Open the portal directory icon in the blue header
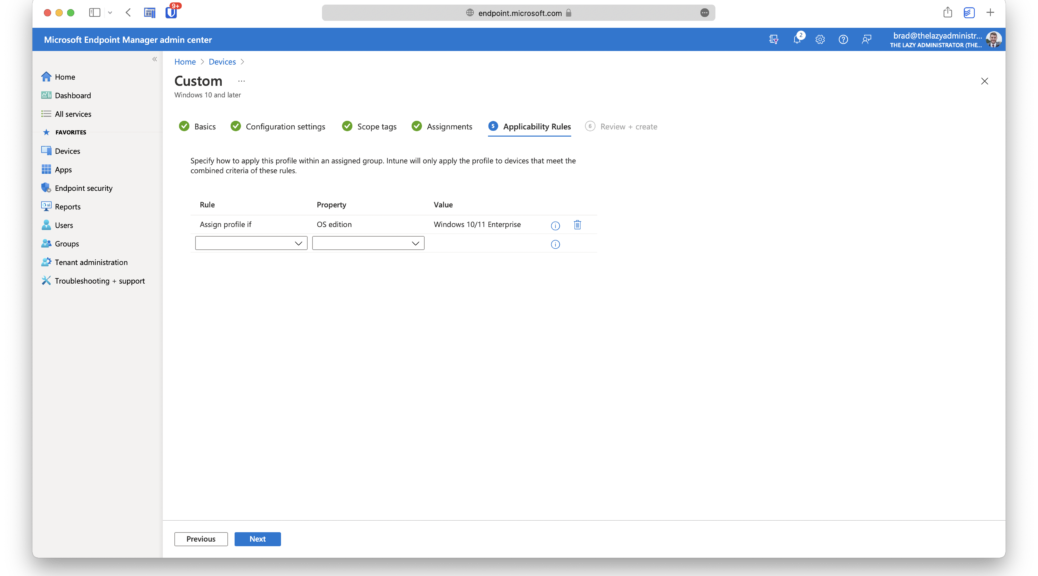Image resolution: width=1038 pixels, height=576 pixels. coord(774,40)
